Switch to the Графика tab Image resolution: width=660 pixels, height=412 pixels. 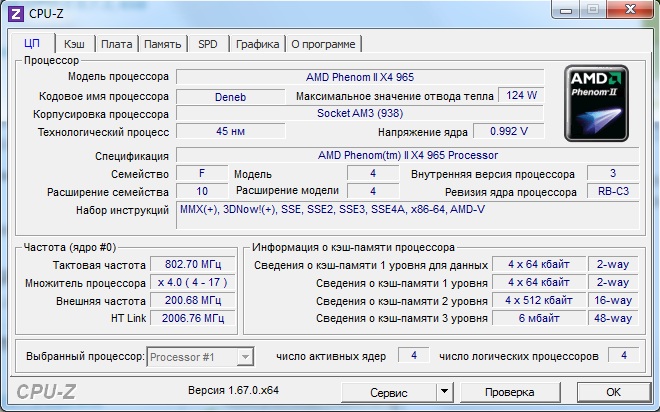pos(258,44)
